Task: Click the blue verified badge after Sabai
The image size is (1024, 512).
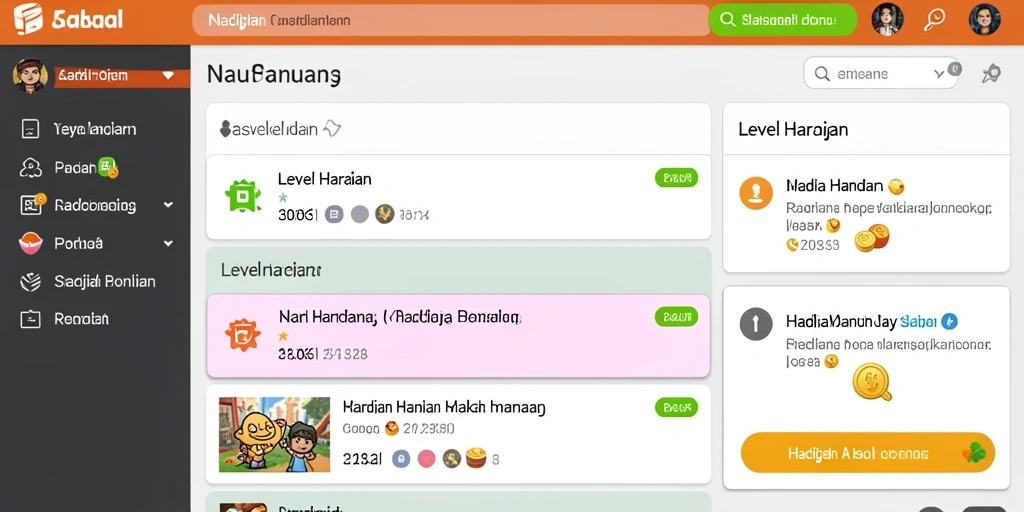Action: click(x=950, y=321)
